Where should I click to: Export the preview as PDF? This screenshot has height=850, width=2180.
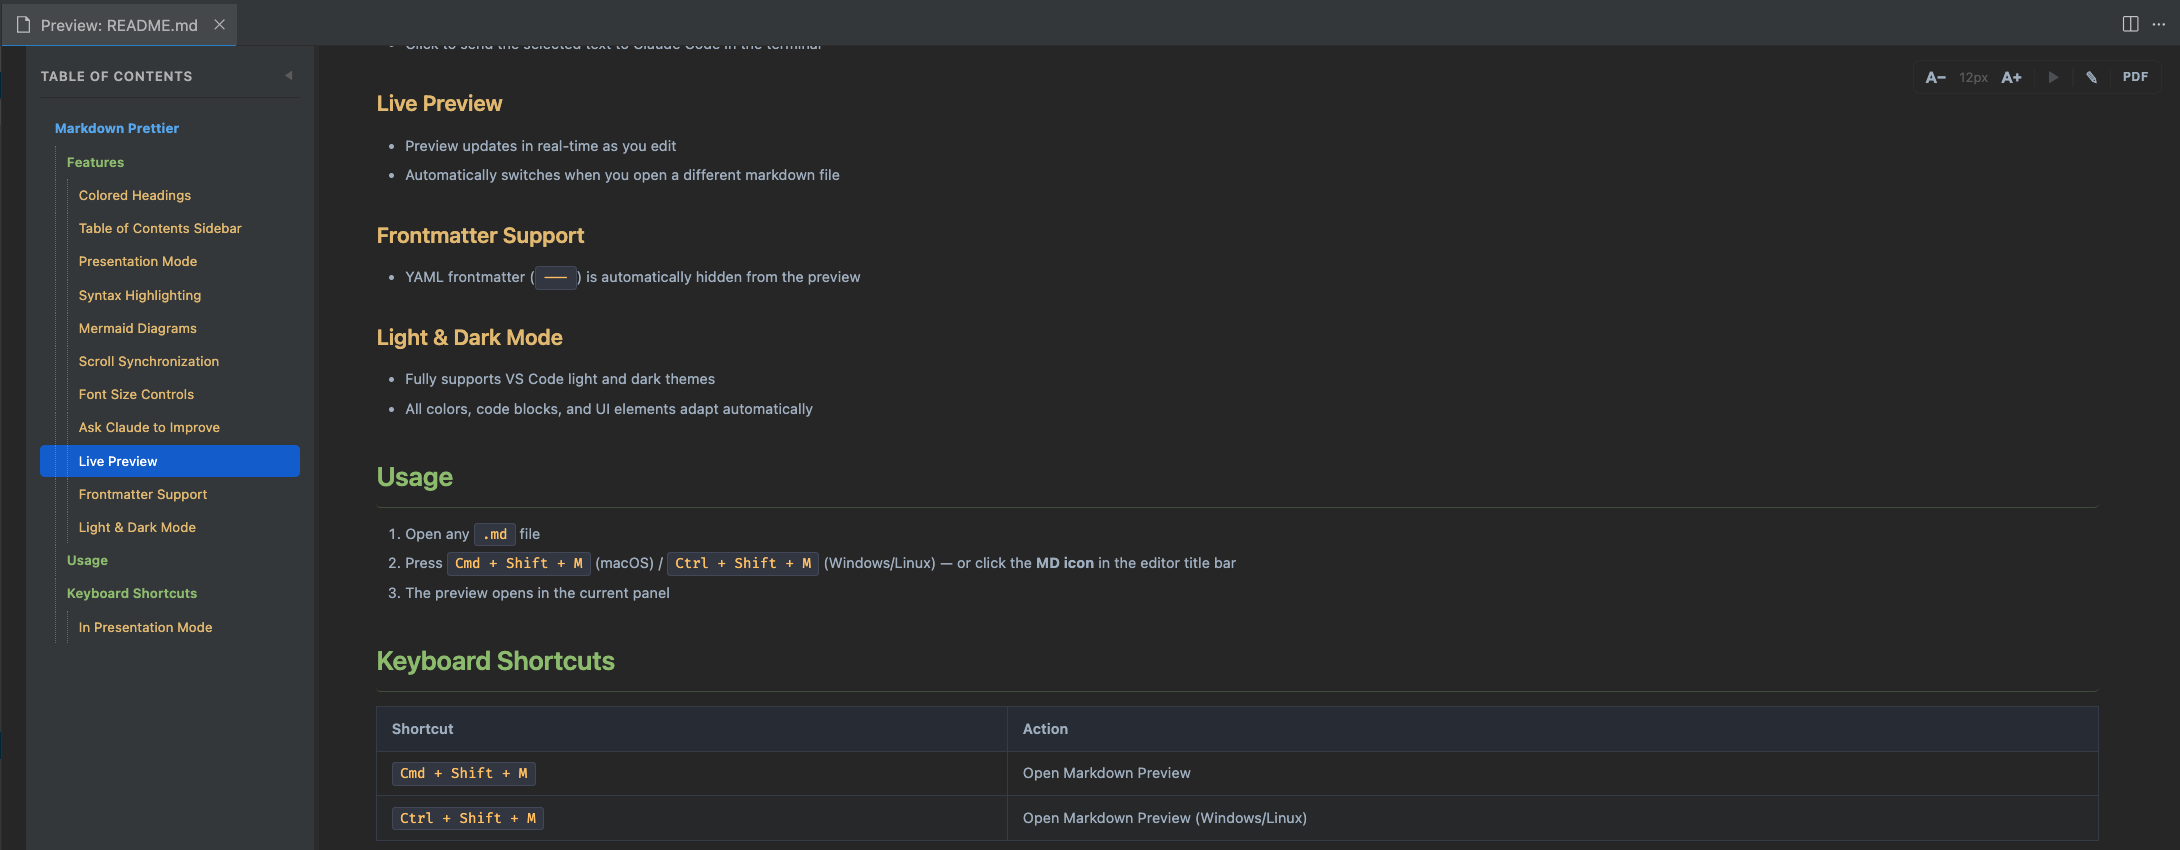[2135, 77]
